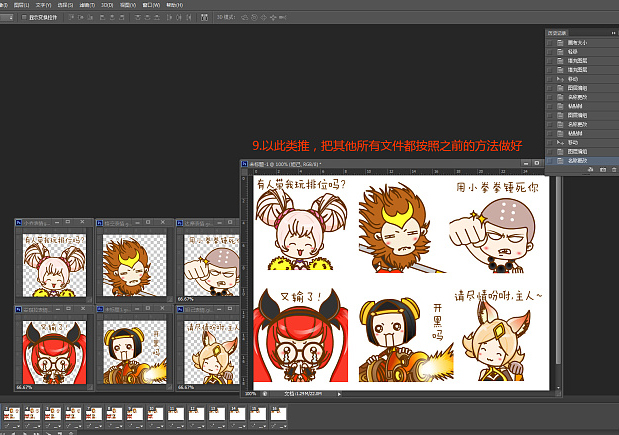Click the distribute horizontal centers icon
This screenshot has width=619, height=435.
[179, 17]
